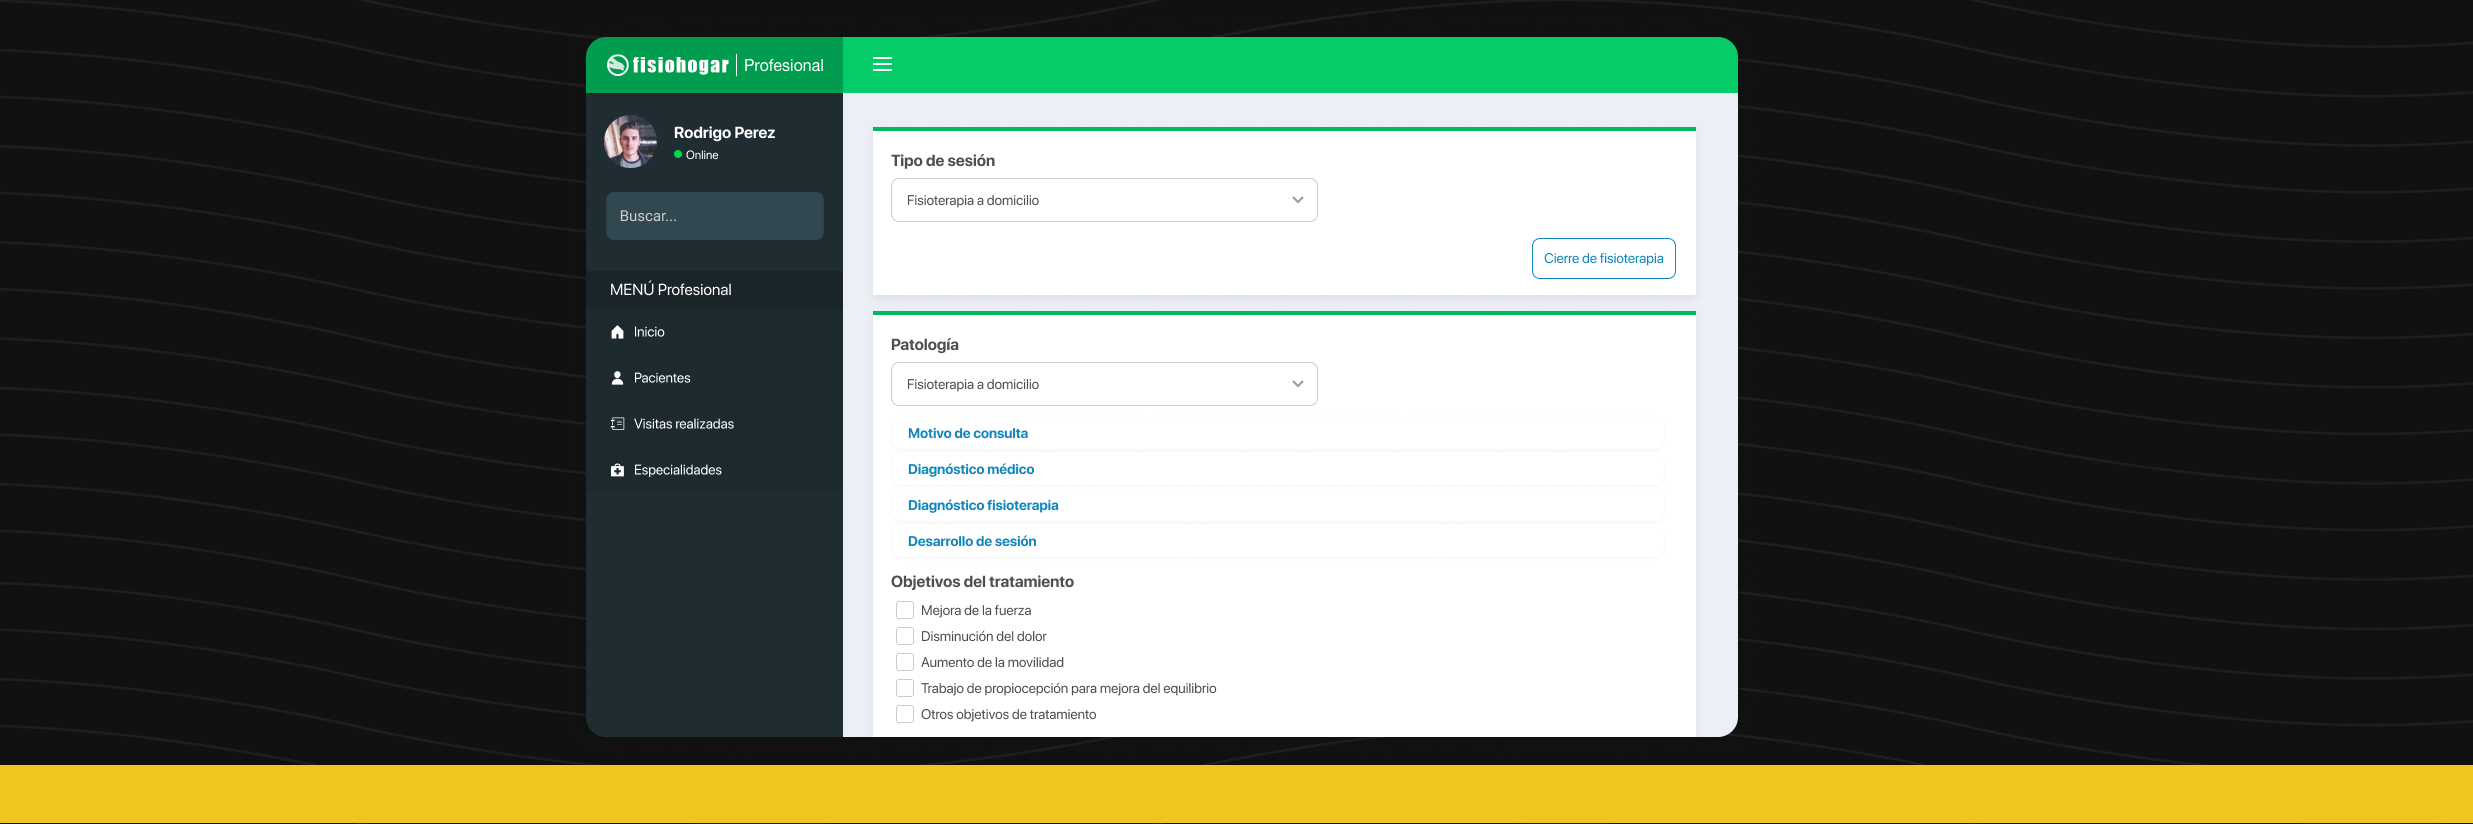Expand Diagnóstico fisioterapia section
Screen dimensions: 2473x824
pos(1277,505)
